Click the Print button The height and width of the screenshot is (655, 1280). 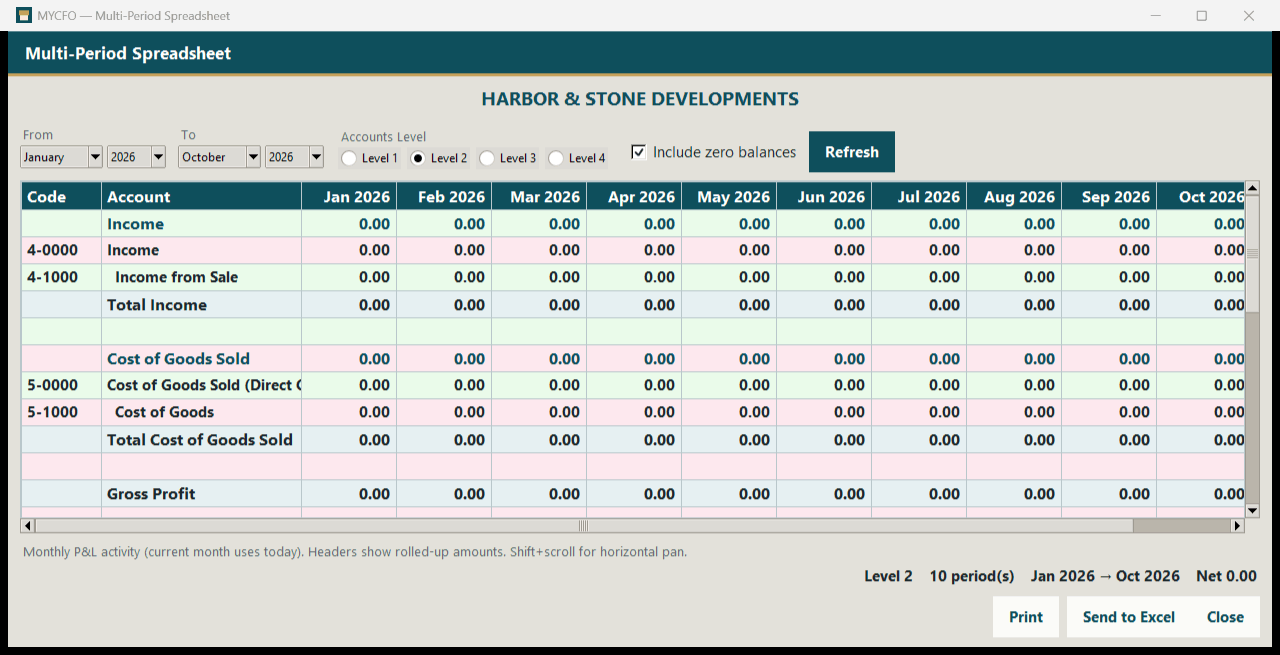click(1026, 617)
